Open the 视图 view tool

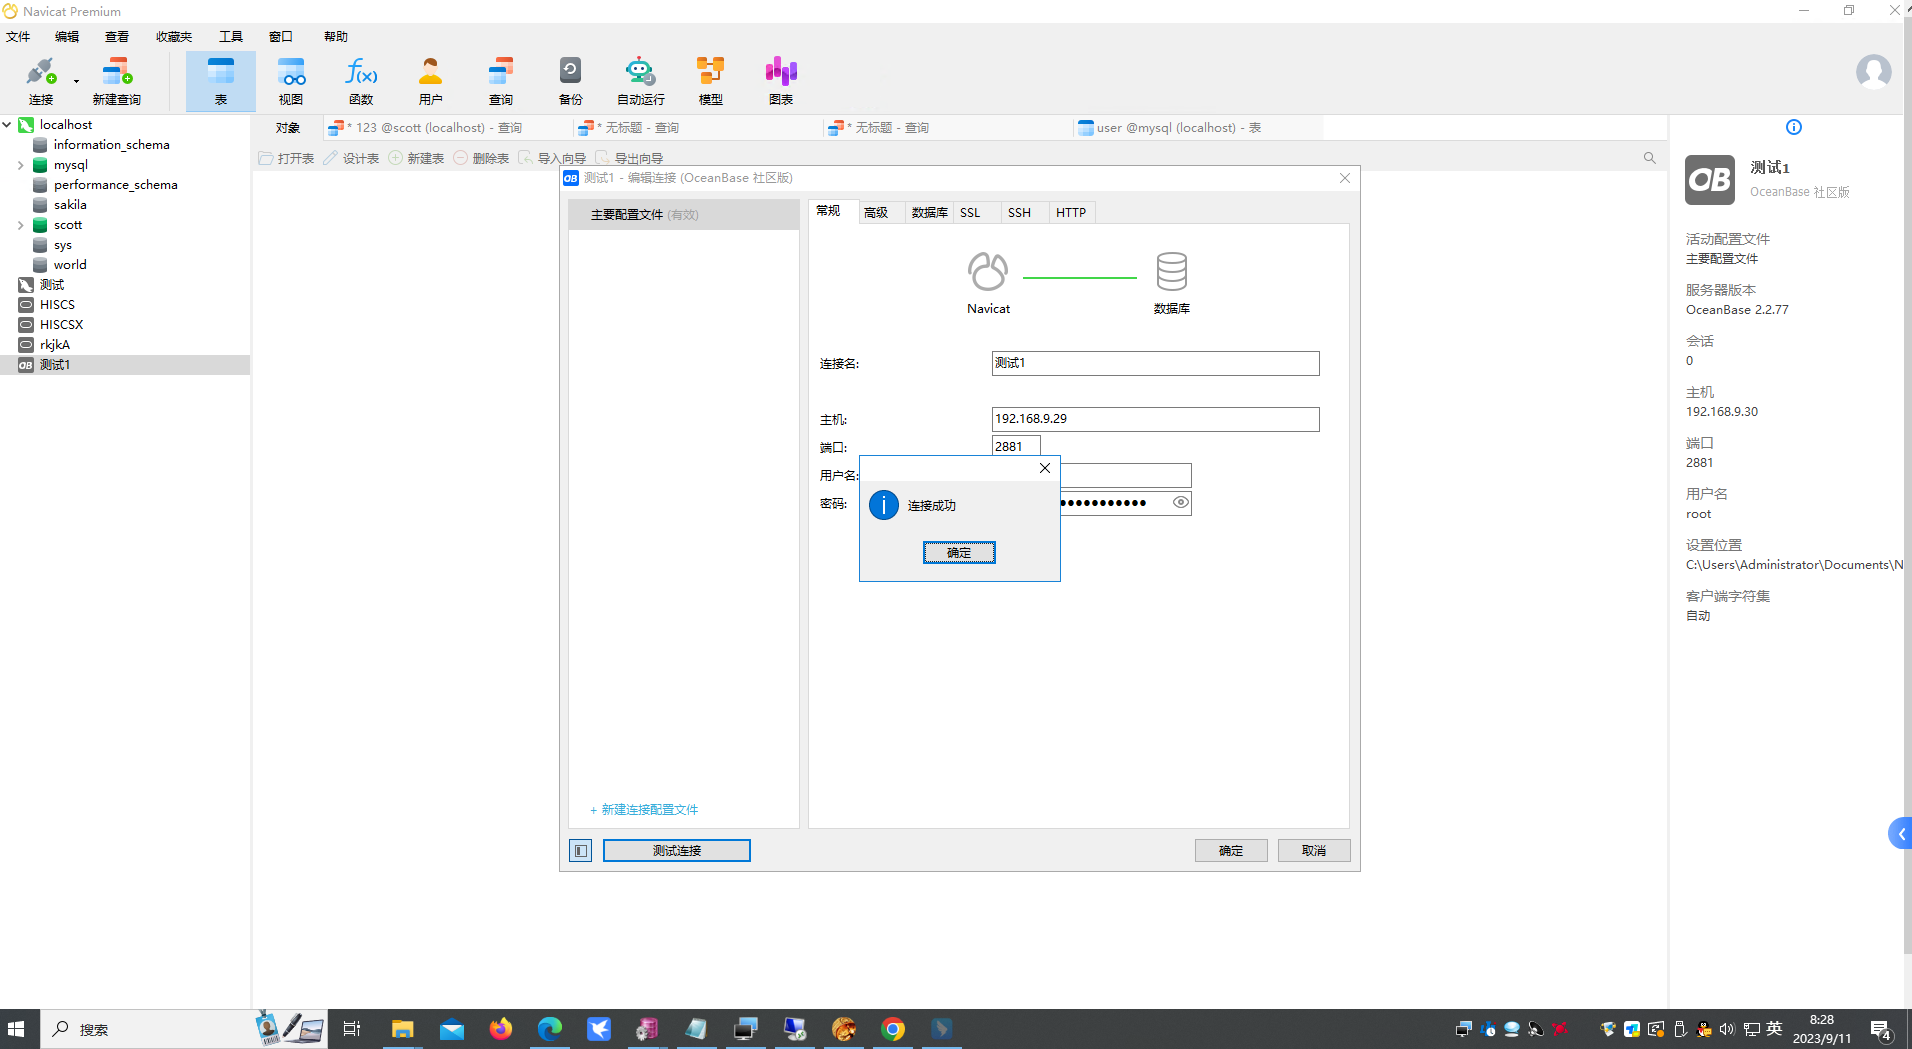[x=291, y=80]
